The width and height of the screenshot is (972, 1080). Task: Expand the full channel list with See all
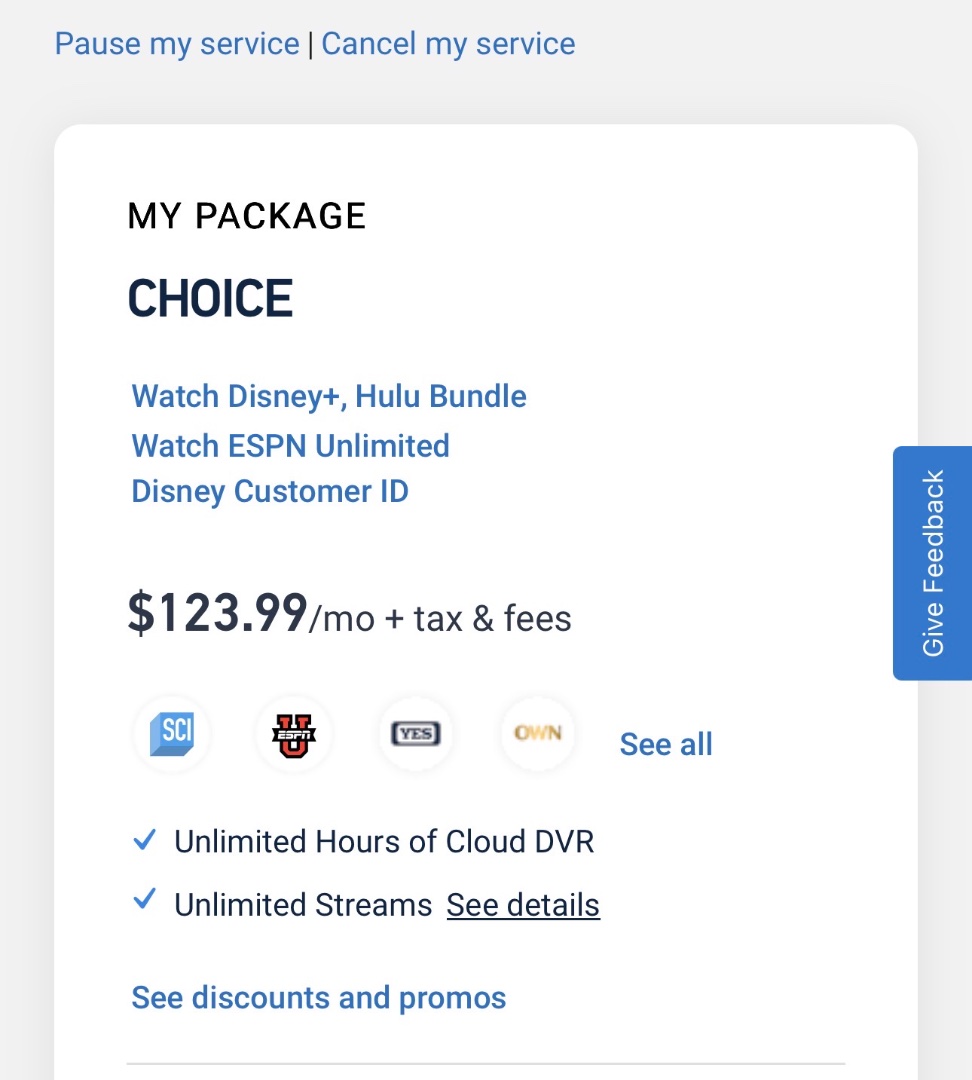point(666,744)
